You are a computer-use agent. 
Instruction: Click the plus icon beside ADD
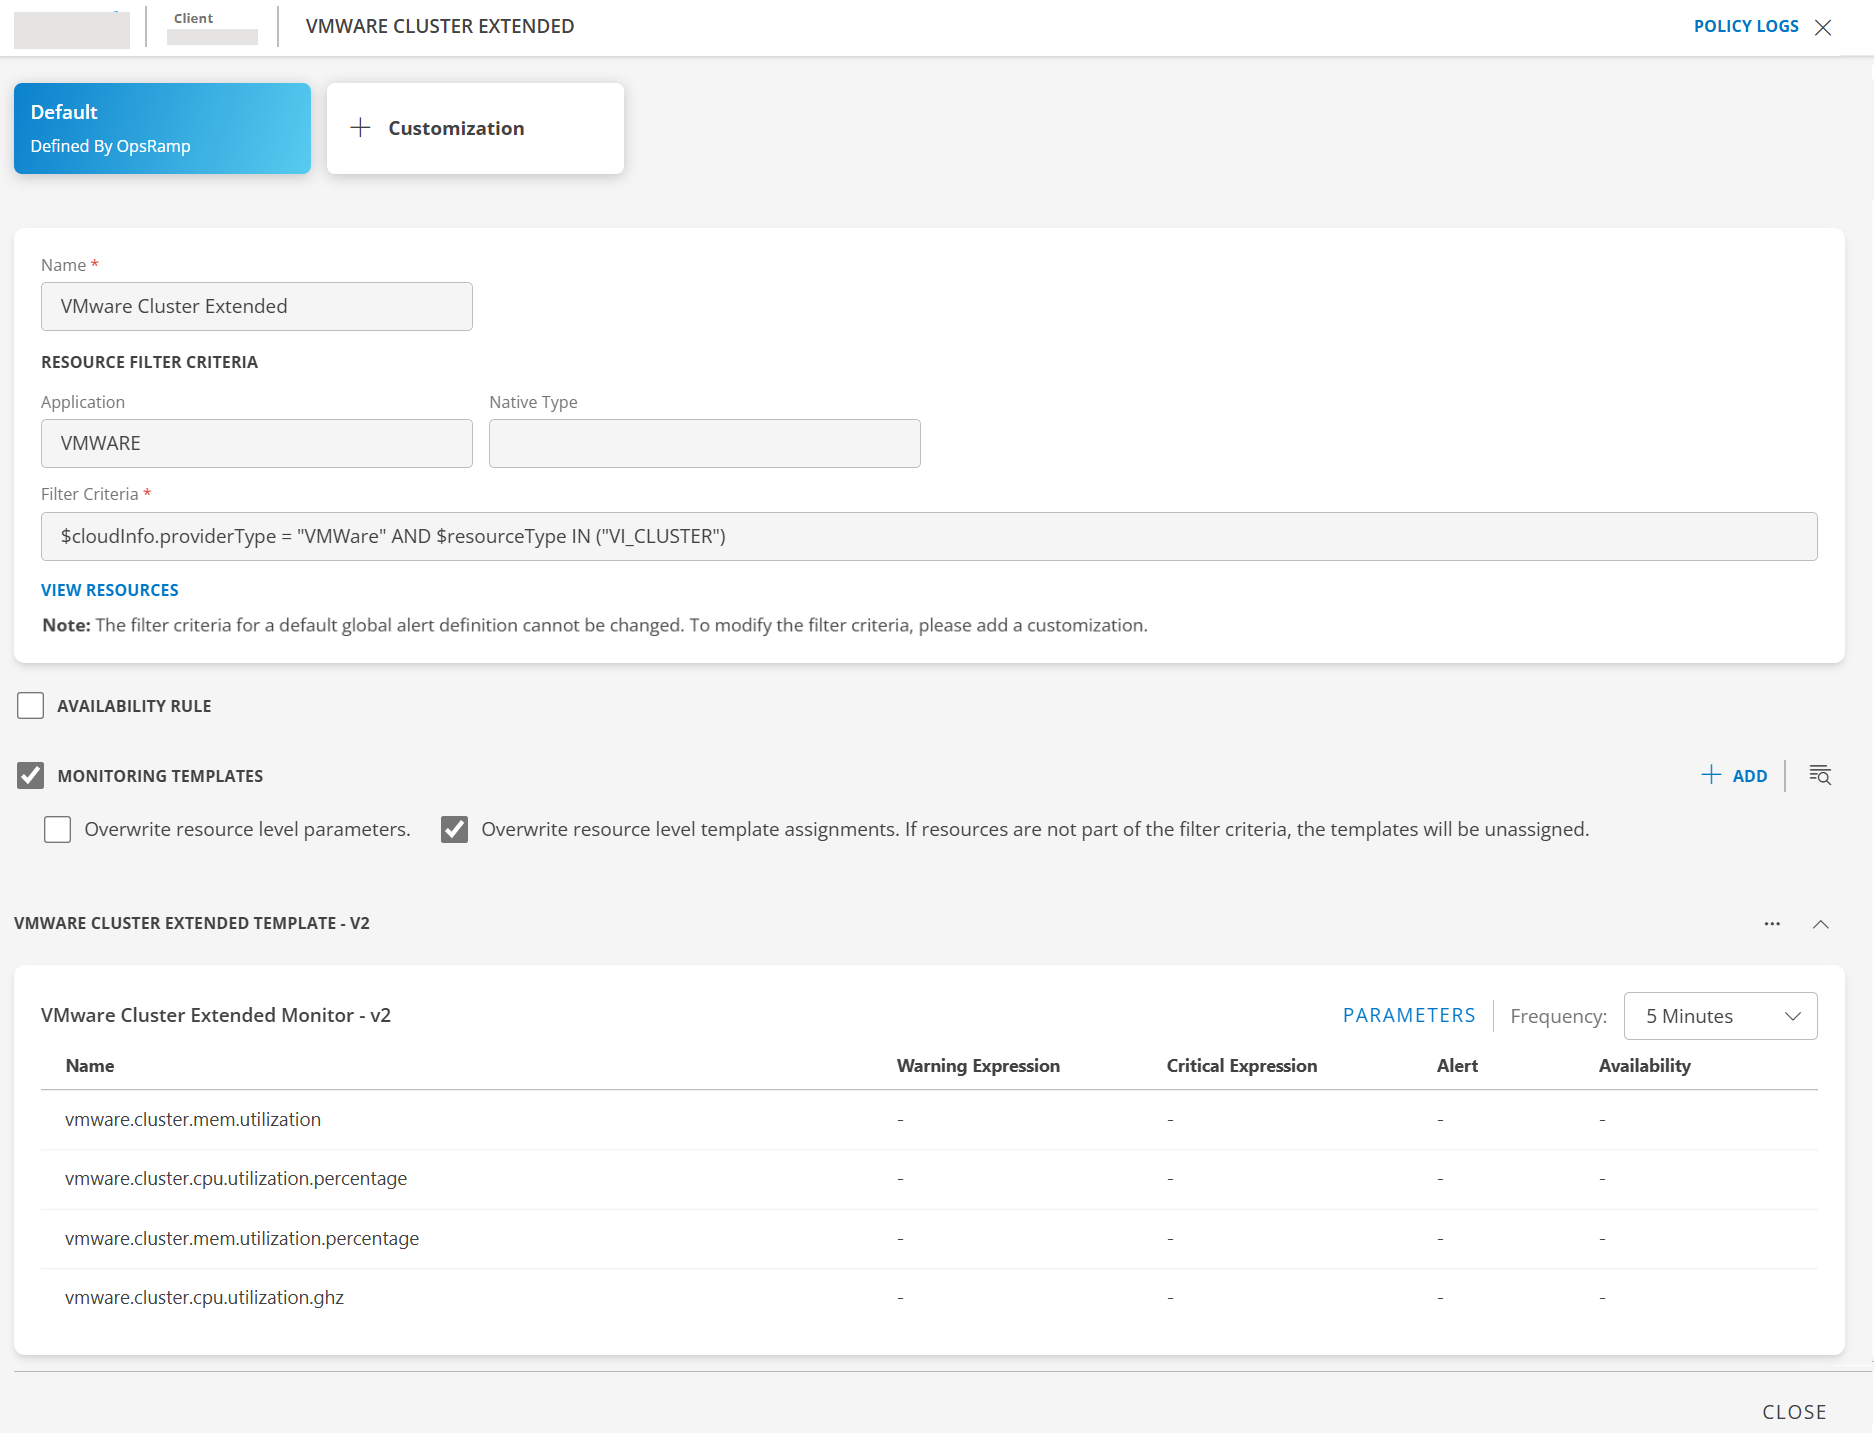(1711, 775)
